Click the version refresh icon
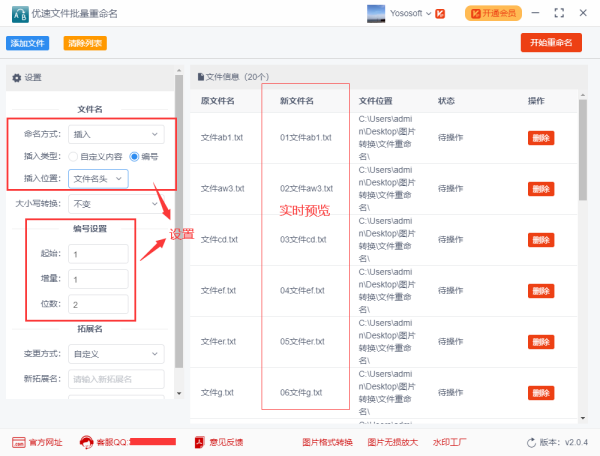 pos(531,442)
